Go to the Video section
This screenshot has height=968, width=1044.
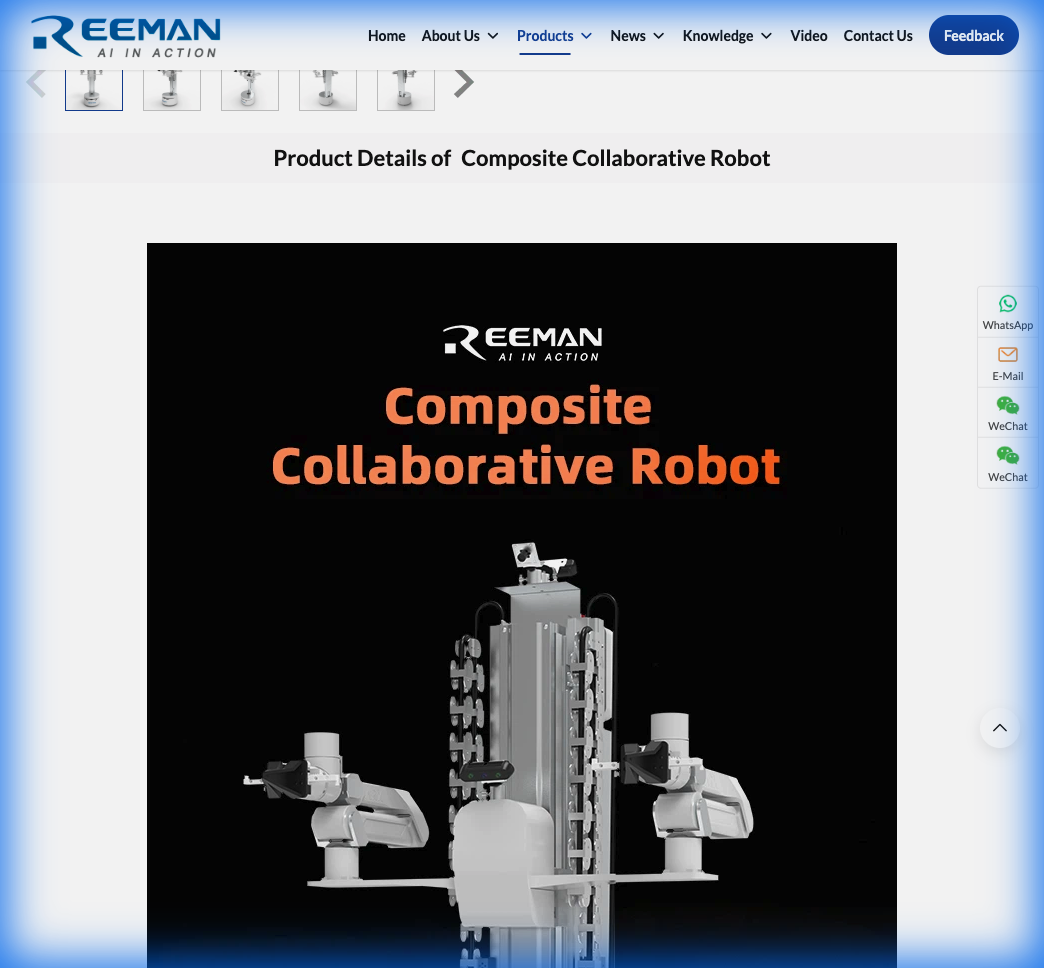click(809, 35)
